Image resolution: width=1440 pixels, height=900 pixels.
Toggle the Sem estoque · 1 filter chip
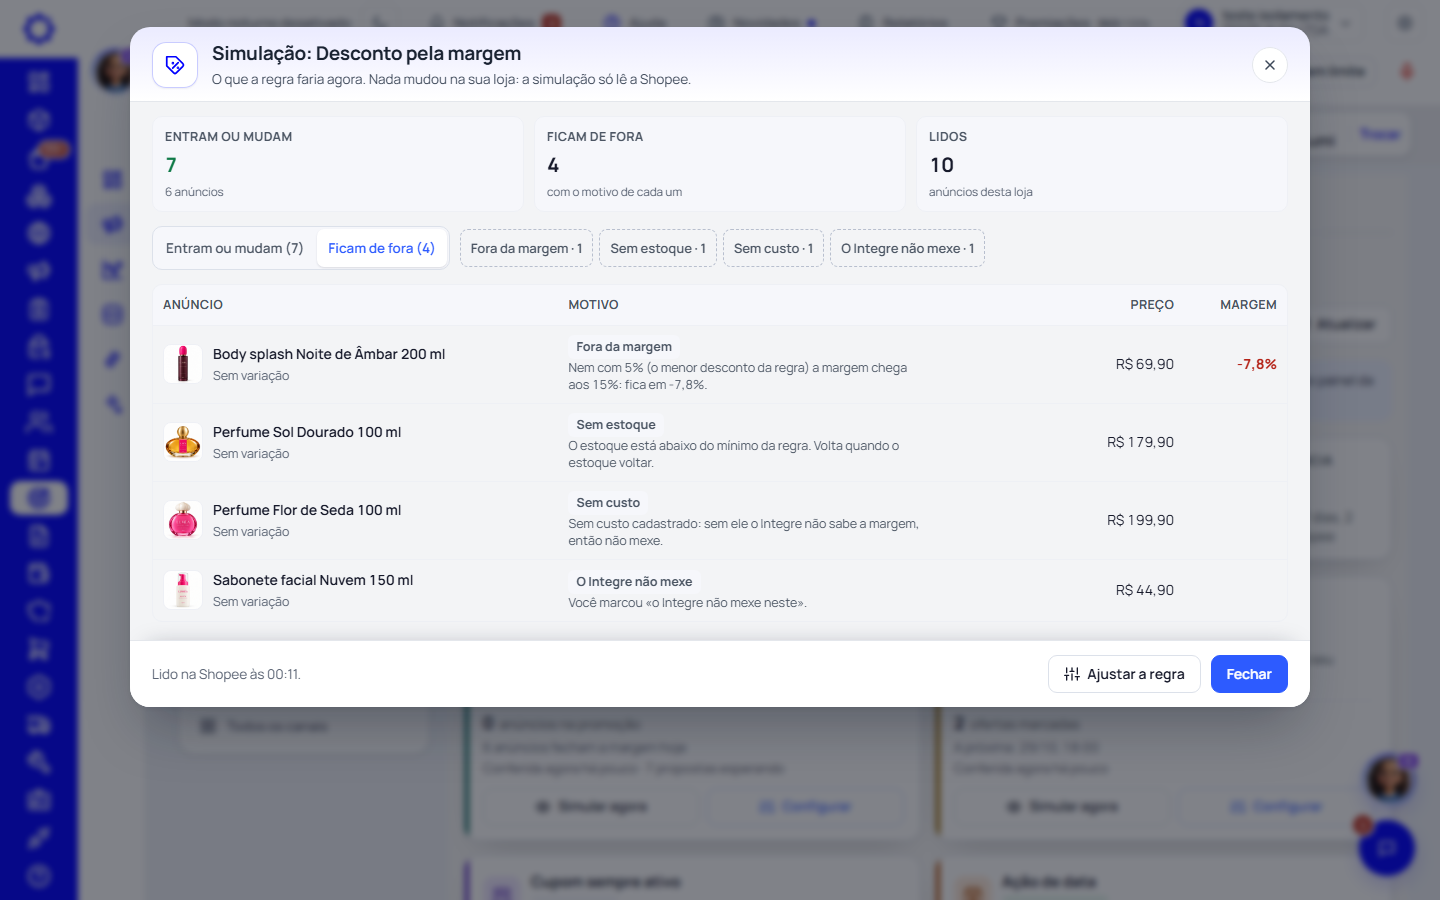tap(658, 248)
